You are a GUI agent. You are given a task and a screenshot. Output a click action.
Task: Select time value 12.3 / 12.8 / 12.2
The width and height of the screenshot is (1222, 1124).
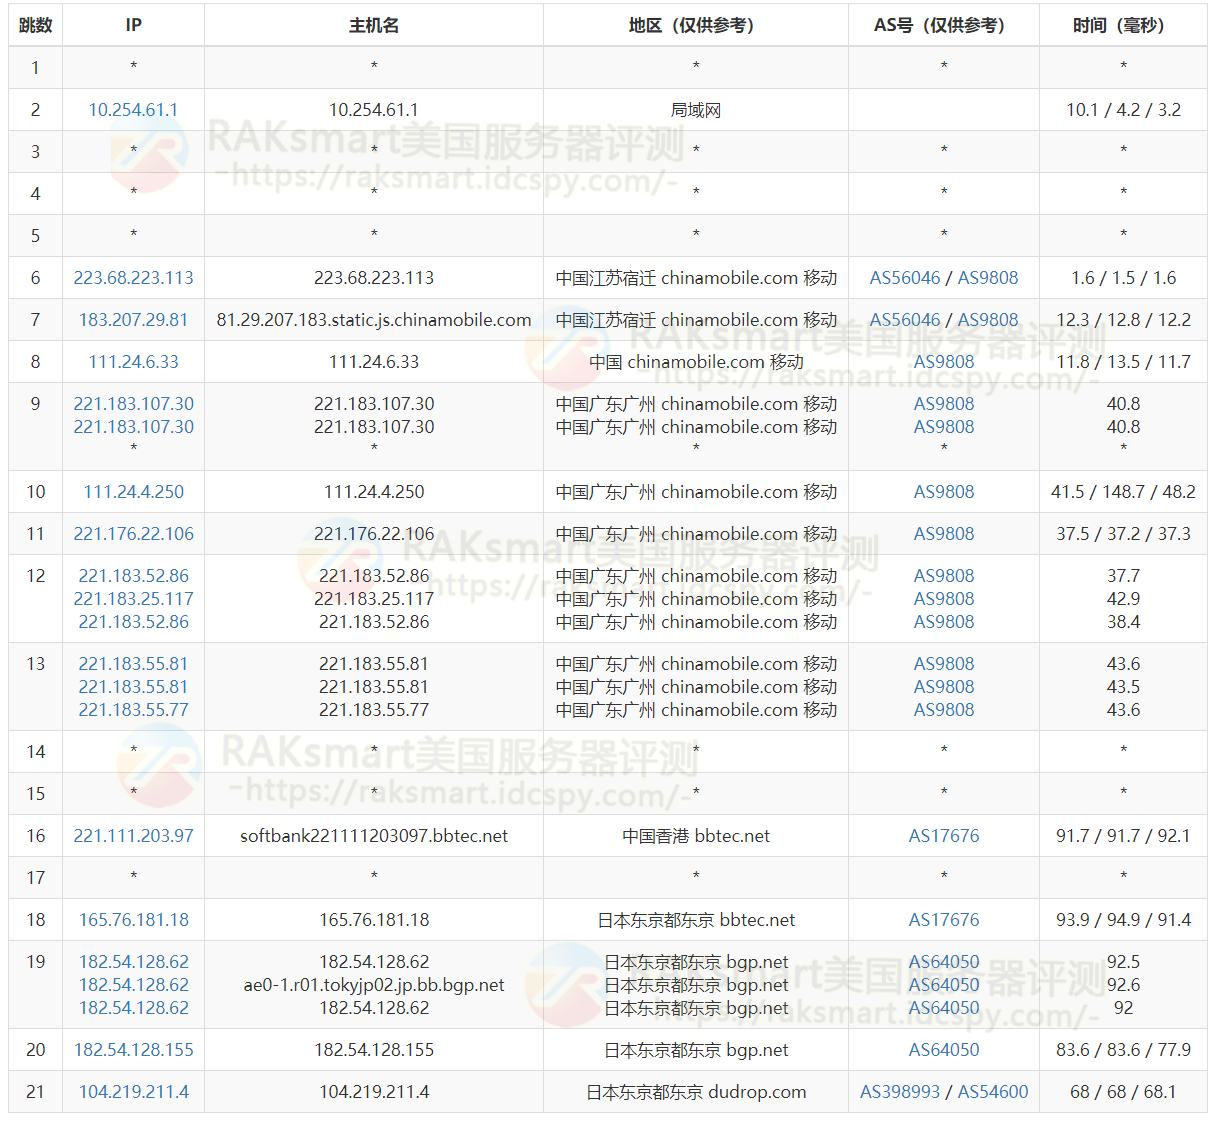tap(1123, 320)
